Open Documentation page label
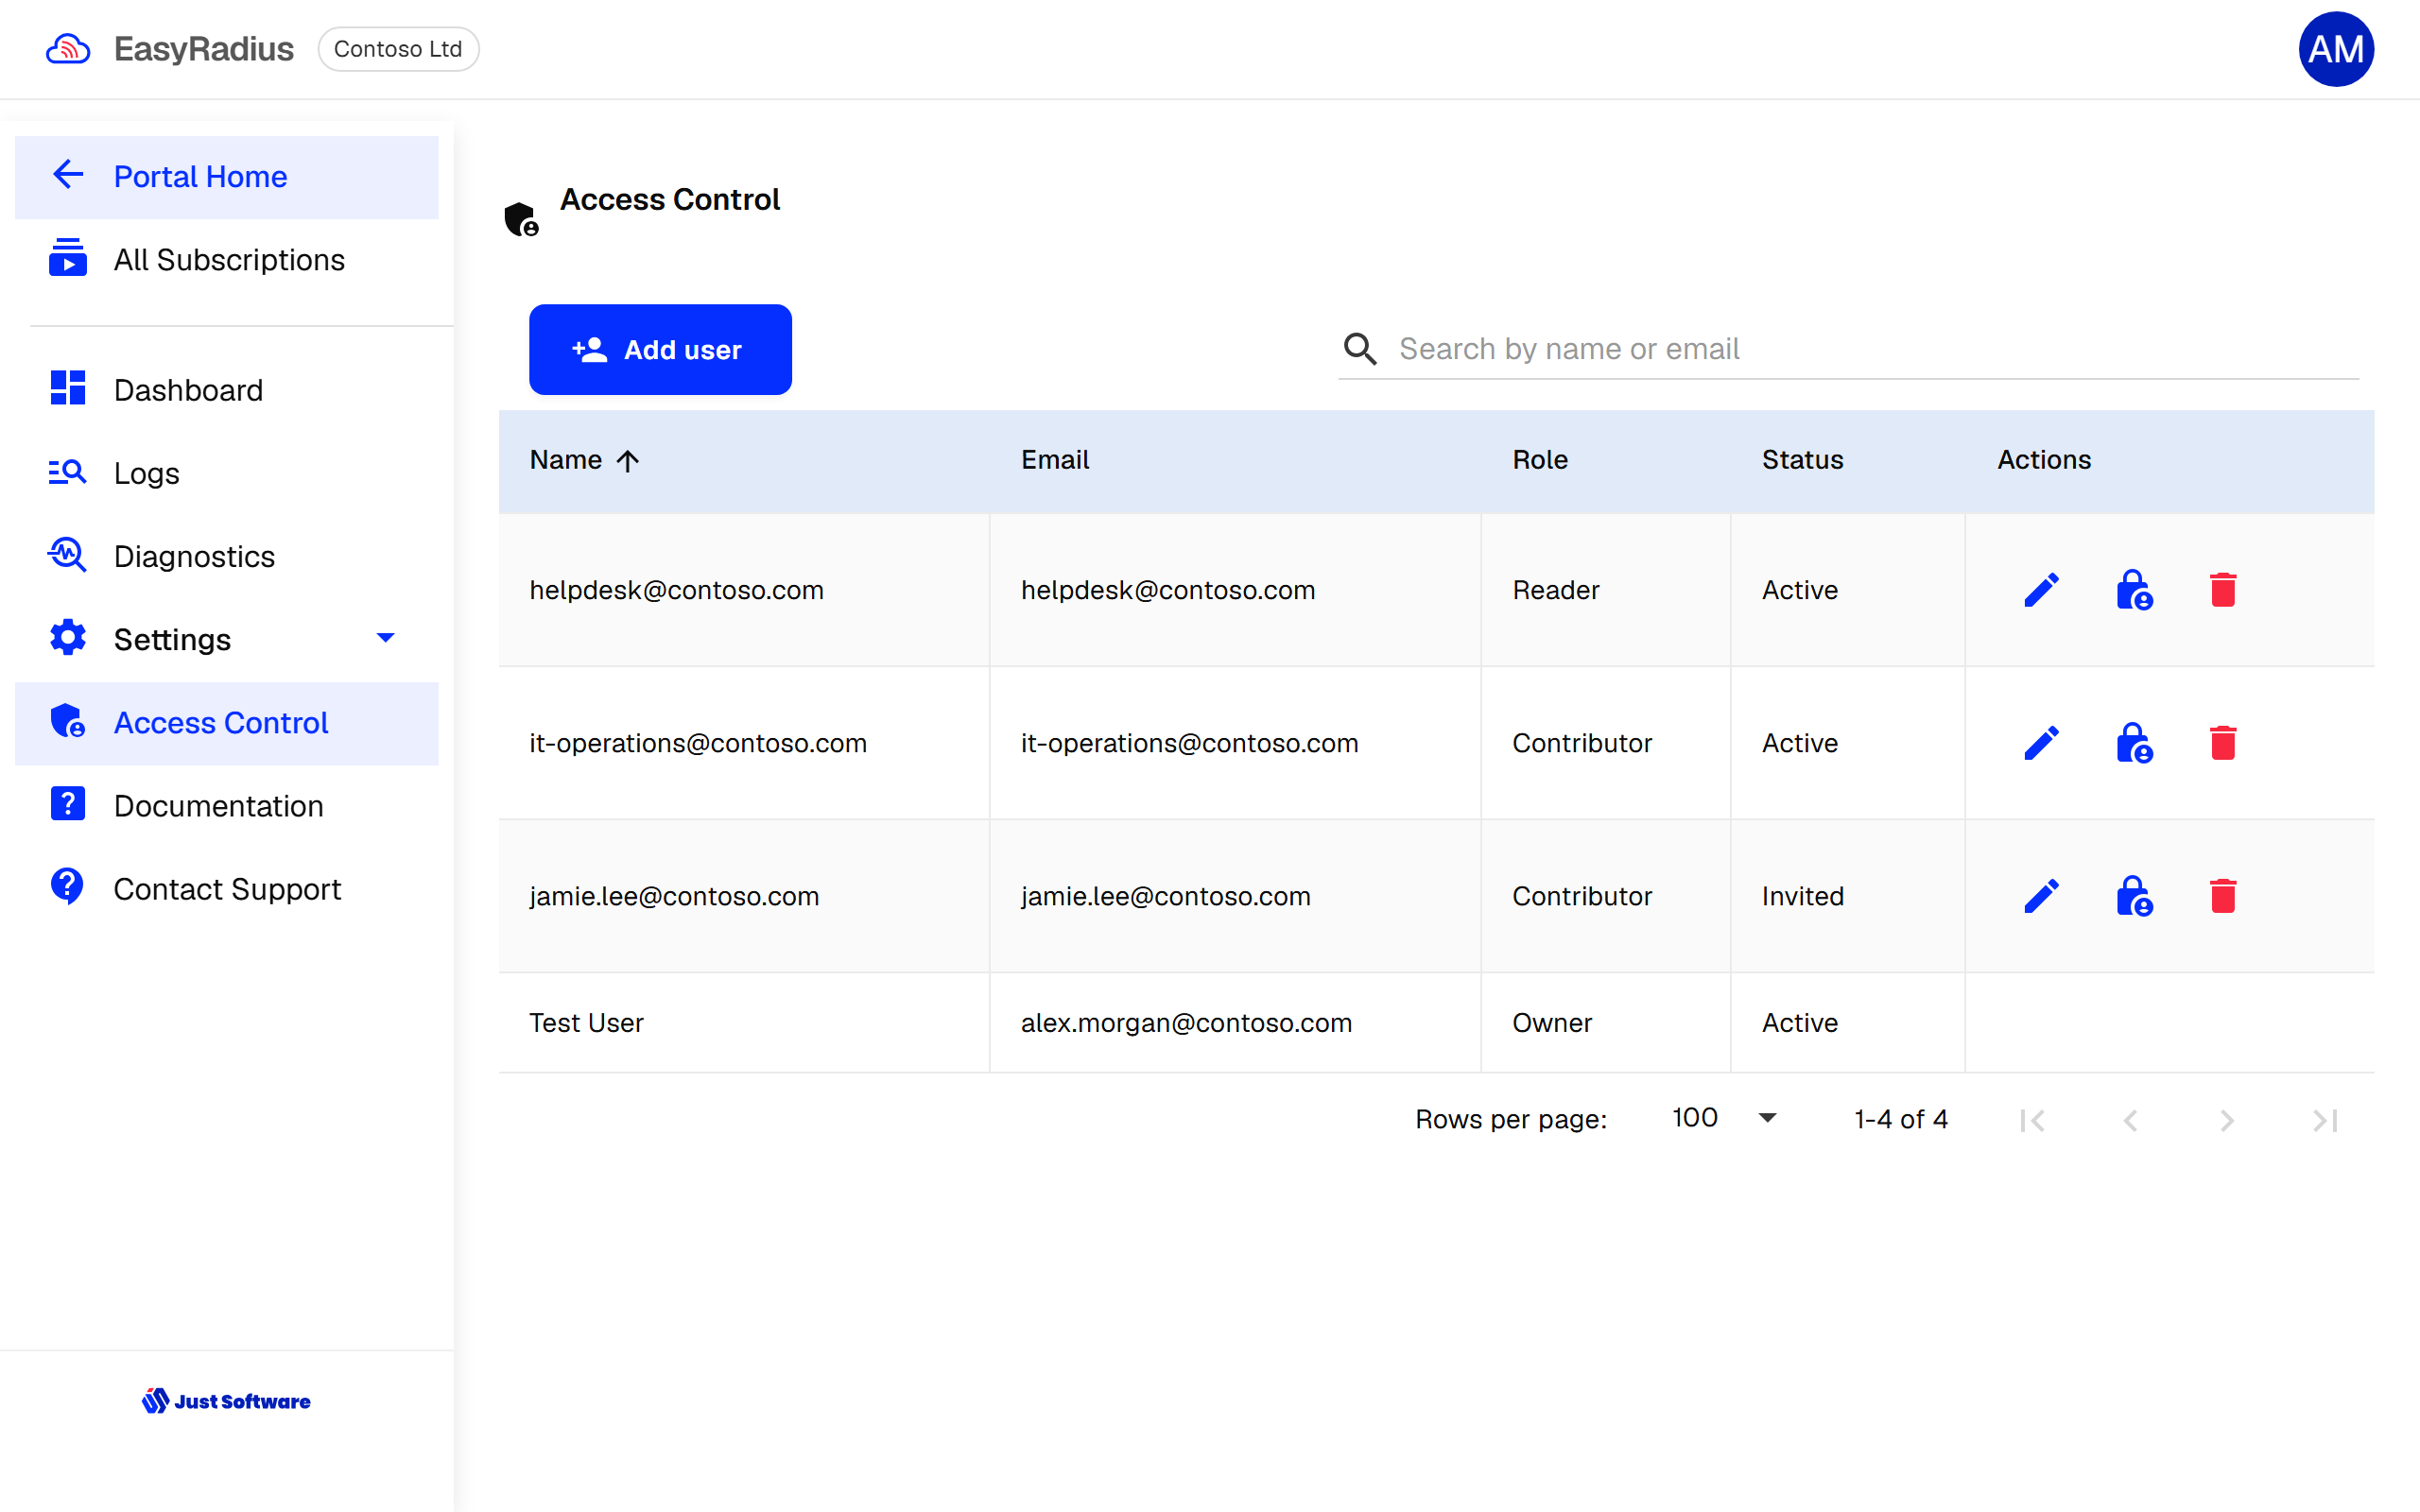 pyautogui.click(x=218, y=806)
